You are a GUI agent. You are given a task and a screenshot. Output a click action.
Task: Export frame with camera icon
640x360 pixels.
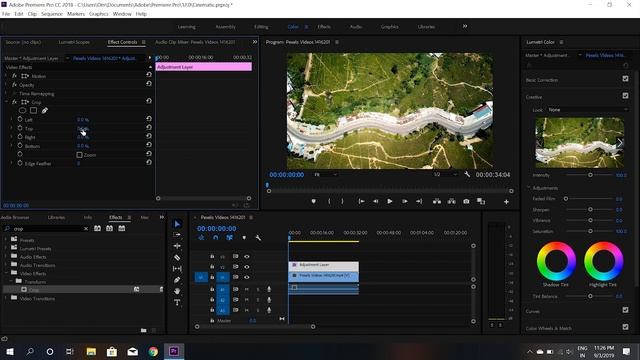(466, 201)
